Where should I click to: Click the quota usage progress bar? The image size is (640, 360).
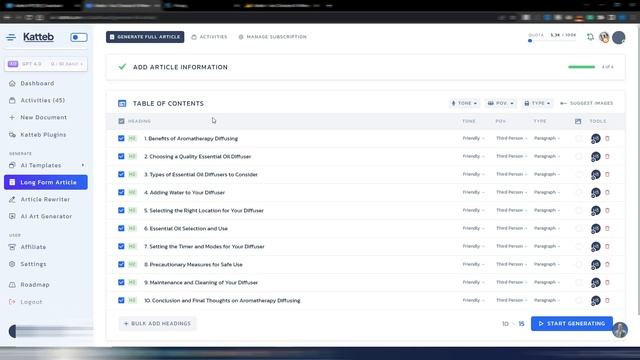[x=552, y=41]
